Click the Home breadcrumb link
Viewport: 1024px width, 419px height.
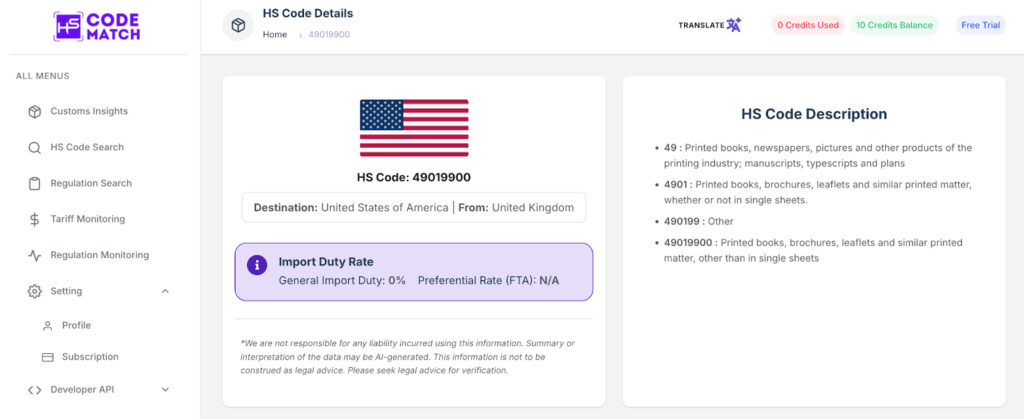(x=275, y=35)
